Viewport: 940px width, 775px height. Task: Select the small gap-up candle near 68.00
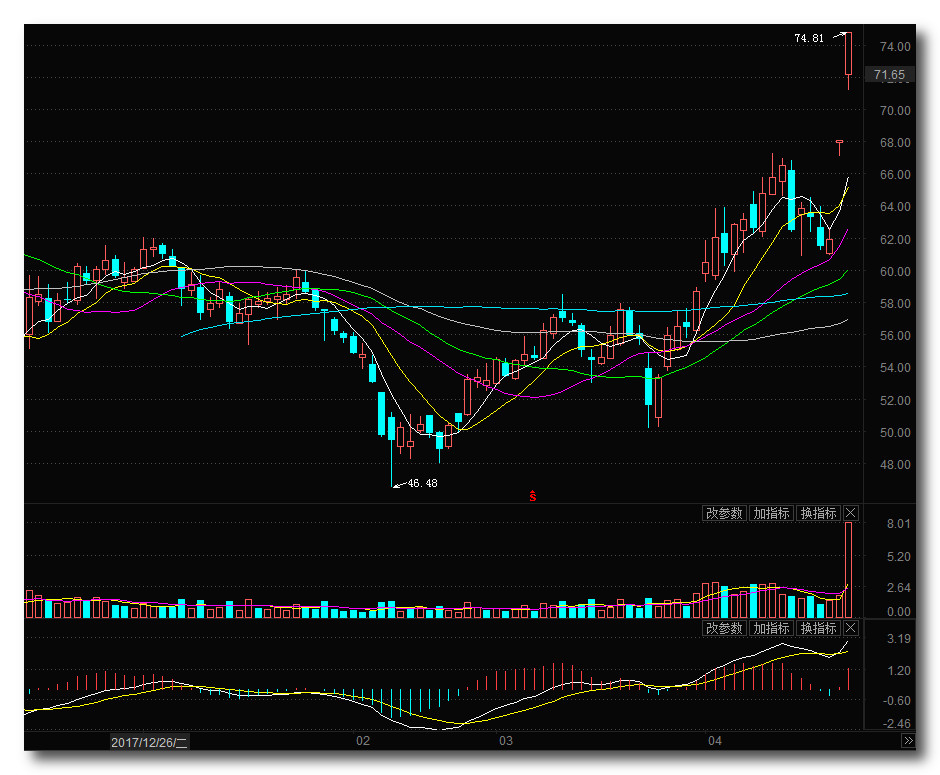pos(839,143)
